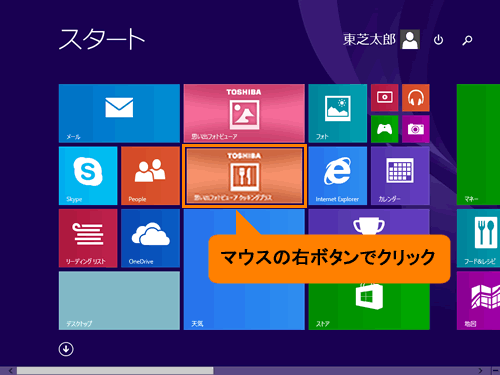The image size is (500, 375).
Task: Open the OneDrive tile
Action: (x=150, y=238)
